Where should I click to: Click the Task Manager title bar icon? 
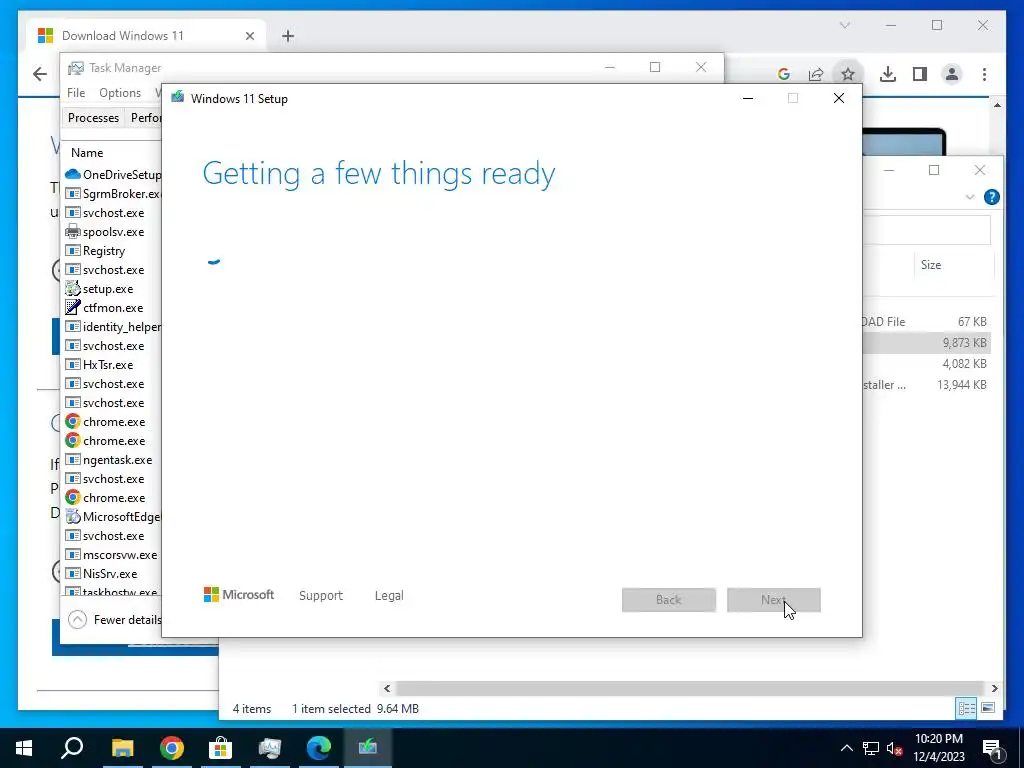[x=76, y=67]
